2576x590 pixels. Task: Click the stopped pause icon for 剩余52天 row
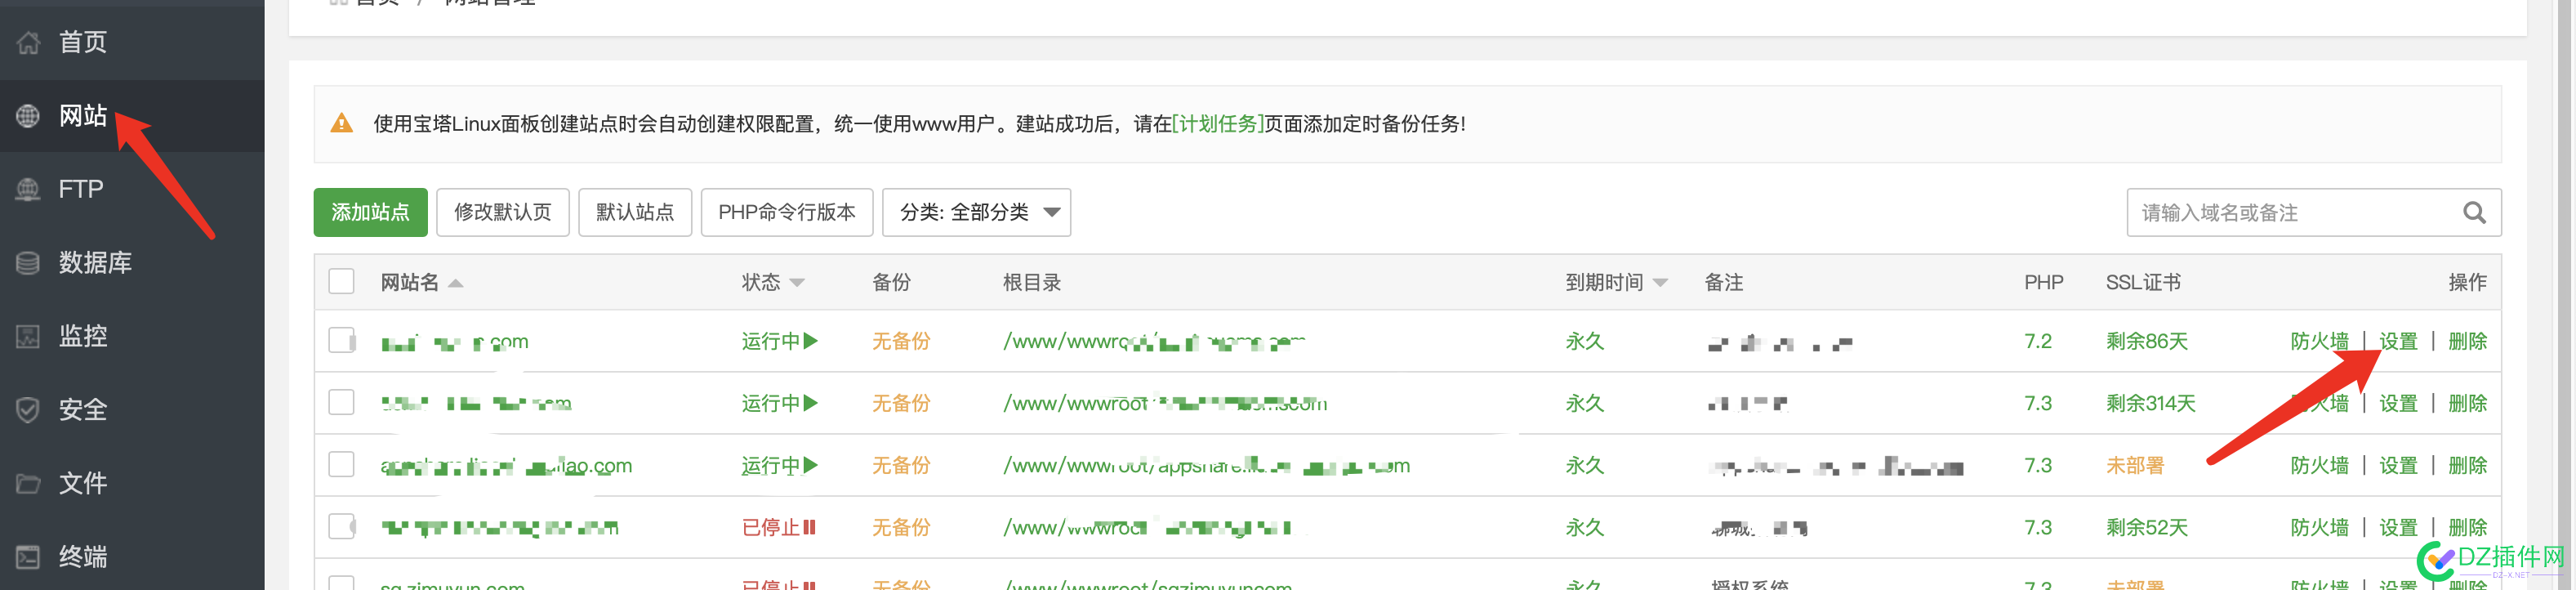tap(811, 527)
